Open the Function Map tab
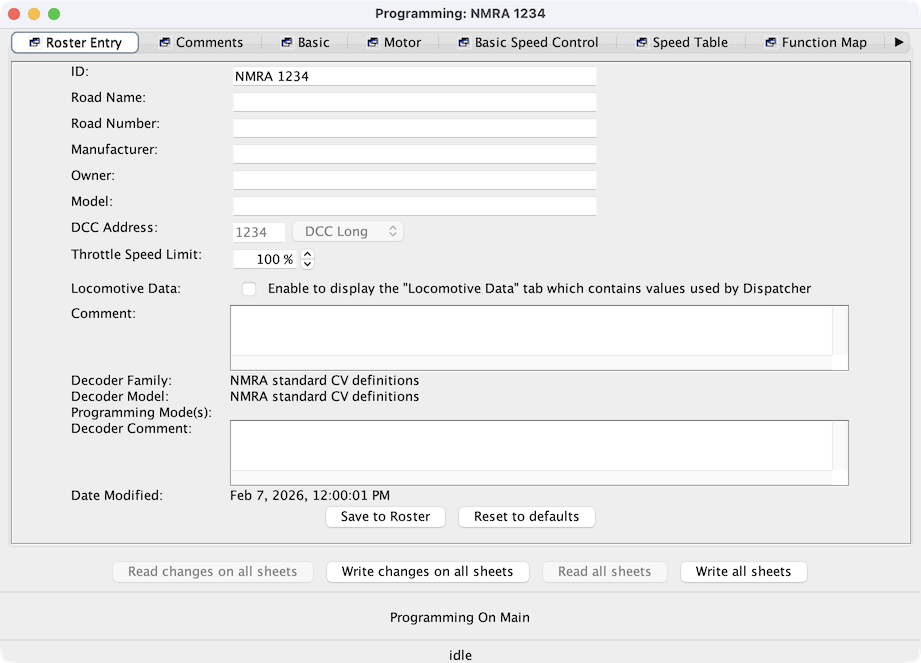The height and width of the screenshot is (663, 921). coord(823,43)
